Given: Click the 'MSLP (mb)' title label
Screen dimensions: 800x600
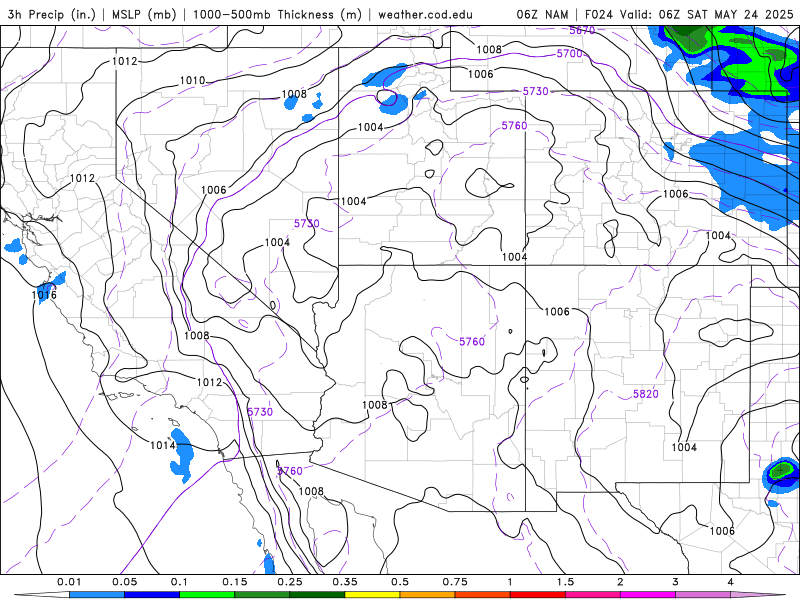Looking at the screenshot, I should [x=144, y=14].
